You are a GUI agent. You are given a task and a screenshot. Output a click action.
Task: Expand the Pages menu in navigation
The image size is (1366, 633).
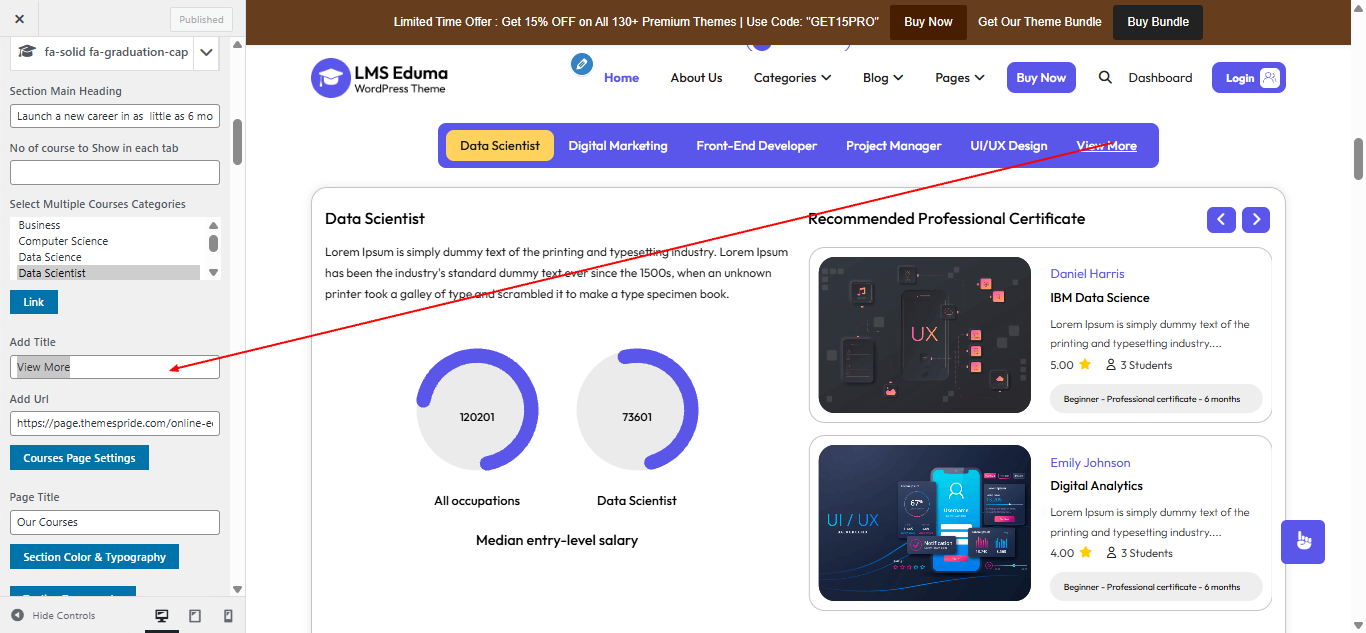[x=959, y=78]
